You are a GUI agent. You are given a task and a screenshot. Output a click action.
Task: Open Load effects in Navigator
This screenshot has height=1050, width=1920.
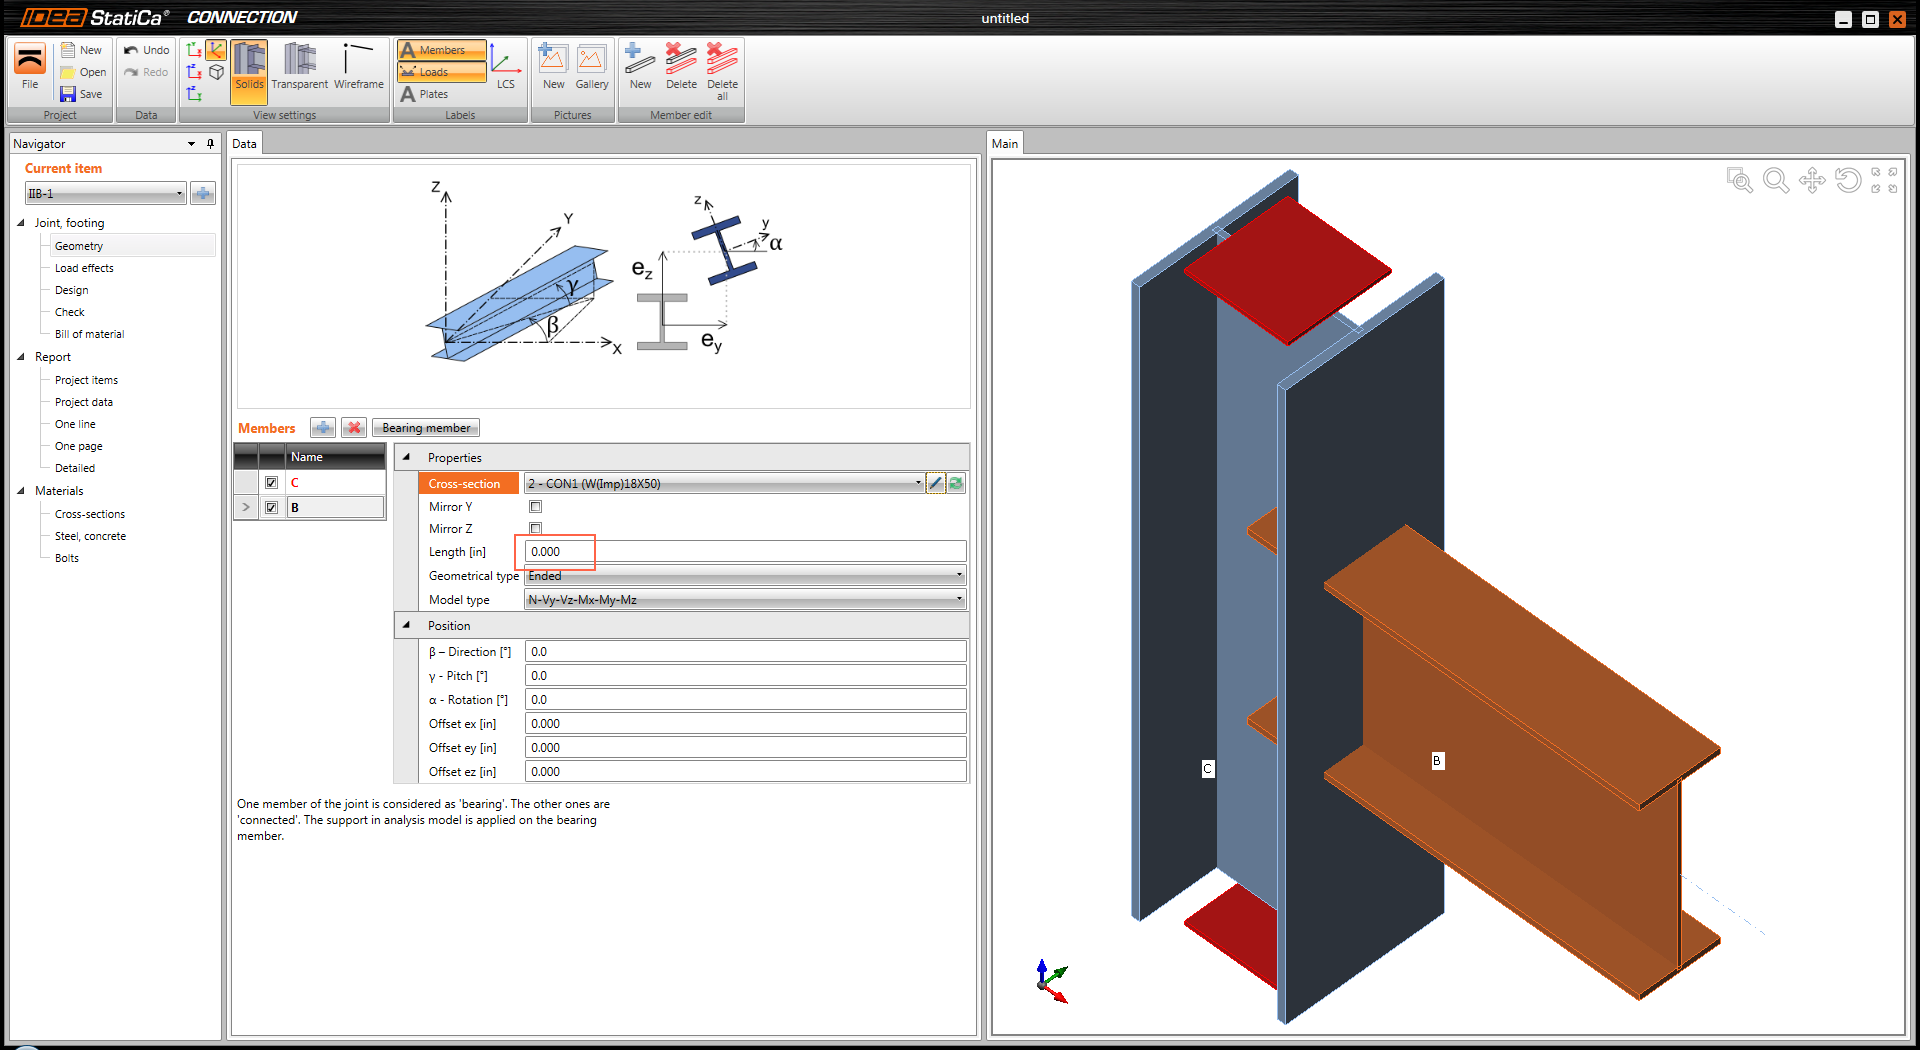click(84, 268)
